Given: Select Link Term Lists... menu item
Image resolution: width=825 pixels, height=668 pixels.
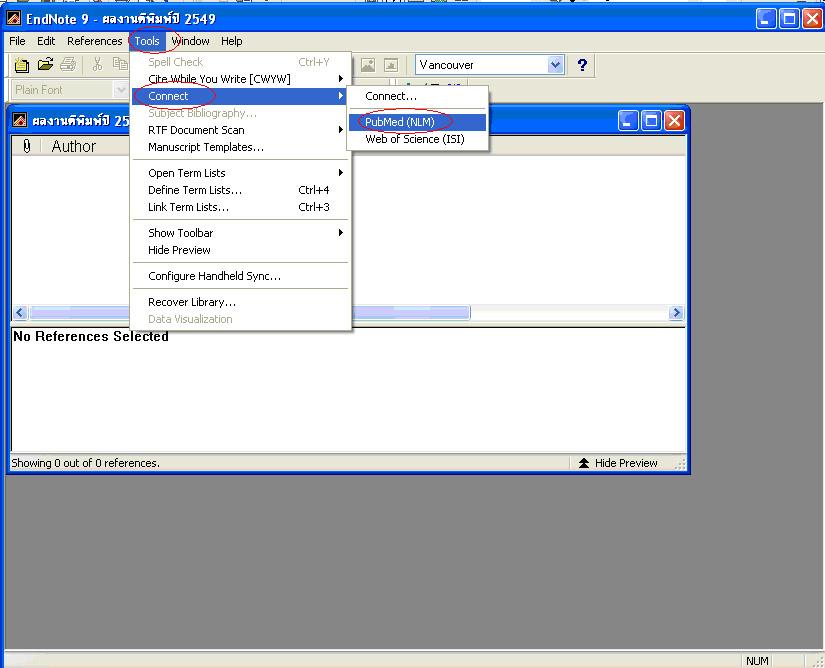Looking at the screenshot, I should 240,207.
